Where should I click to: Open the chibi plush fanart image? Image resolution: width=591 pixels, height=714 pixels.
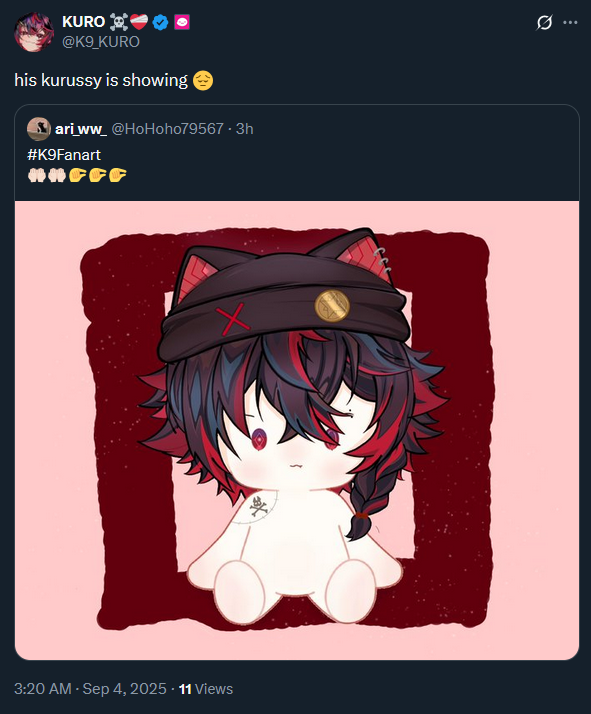tap(297, 430)
